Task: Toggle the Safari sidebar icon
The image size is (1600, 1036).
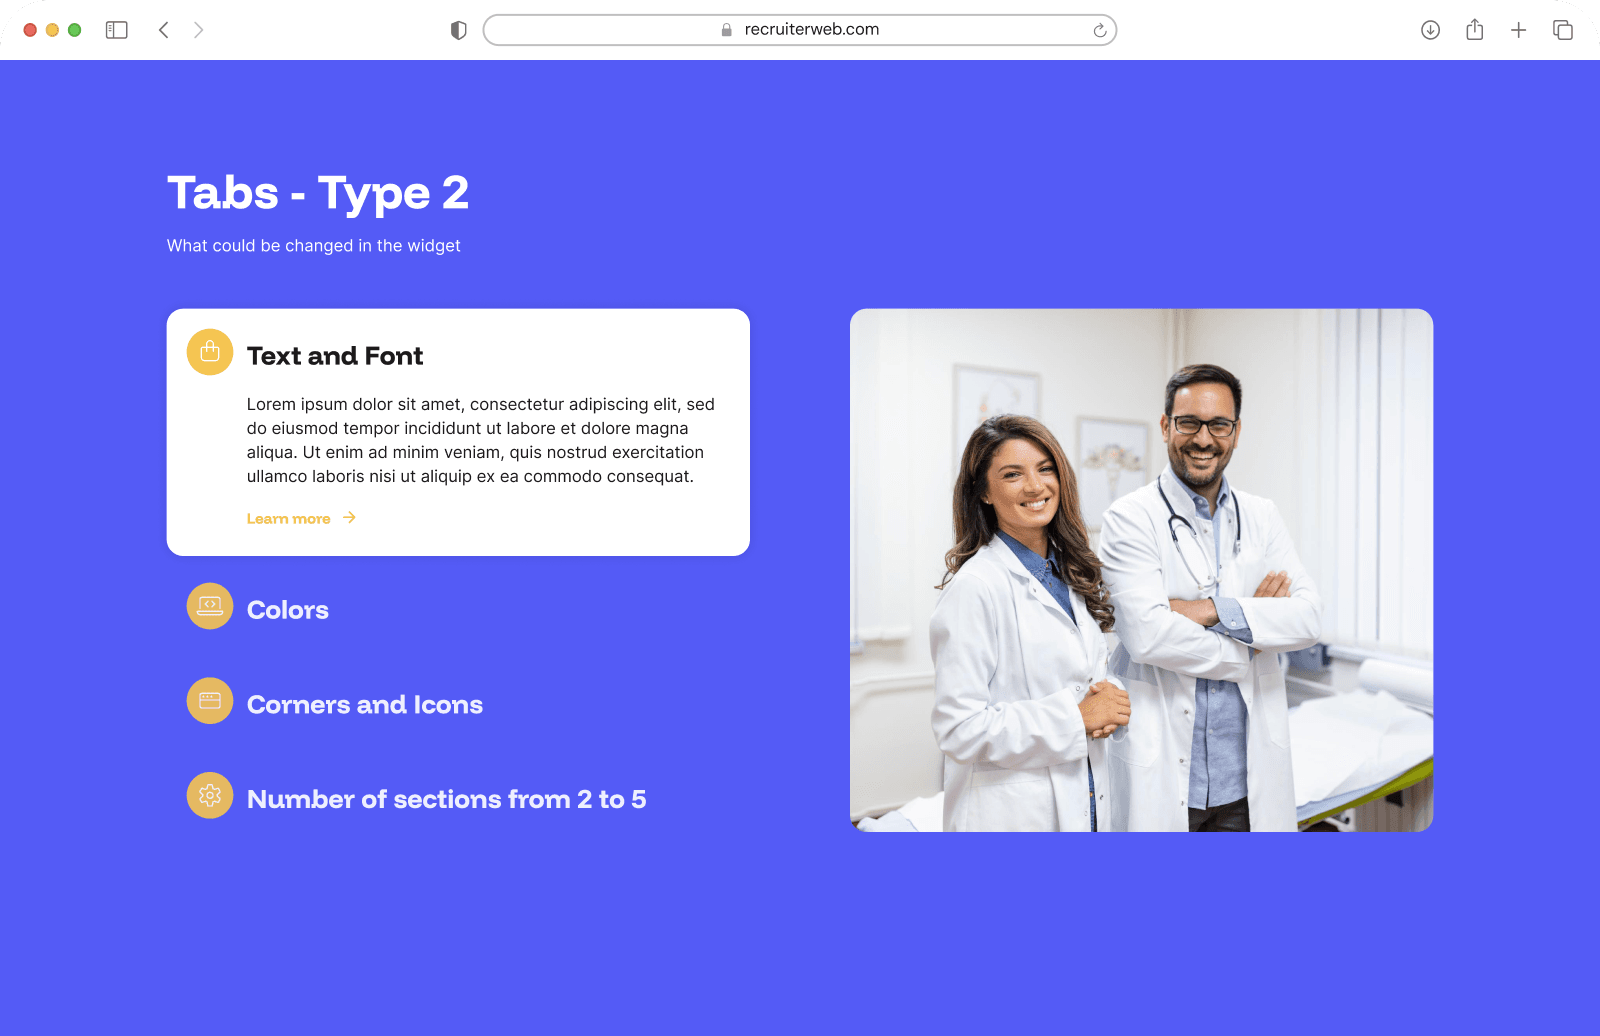Action: tap(117, 30)
